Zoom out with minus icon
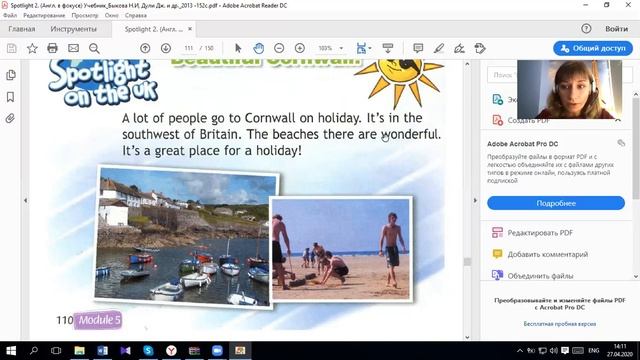The height and width of the screenshot is (360, 640). point(279,48)
